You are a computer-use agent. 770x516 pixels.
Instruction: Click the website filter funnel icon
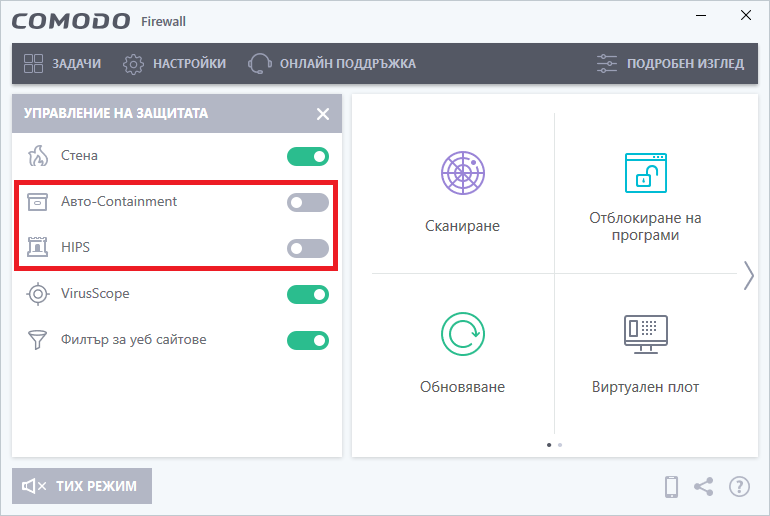[x=37, y=340]
